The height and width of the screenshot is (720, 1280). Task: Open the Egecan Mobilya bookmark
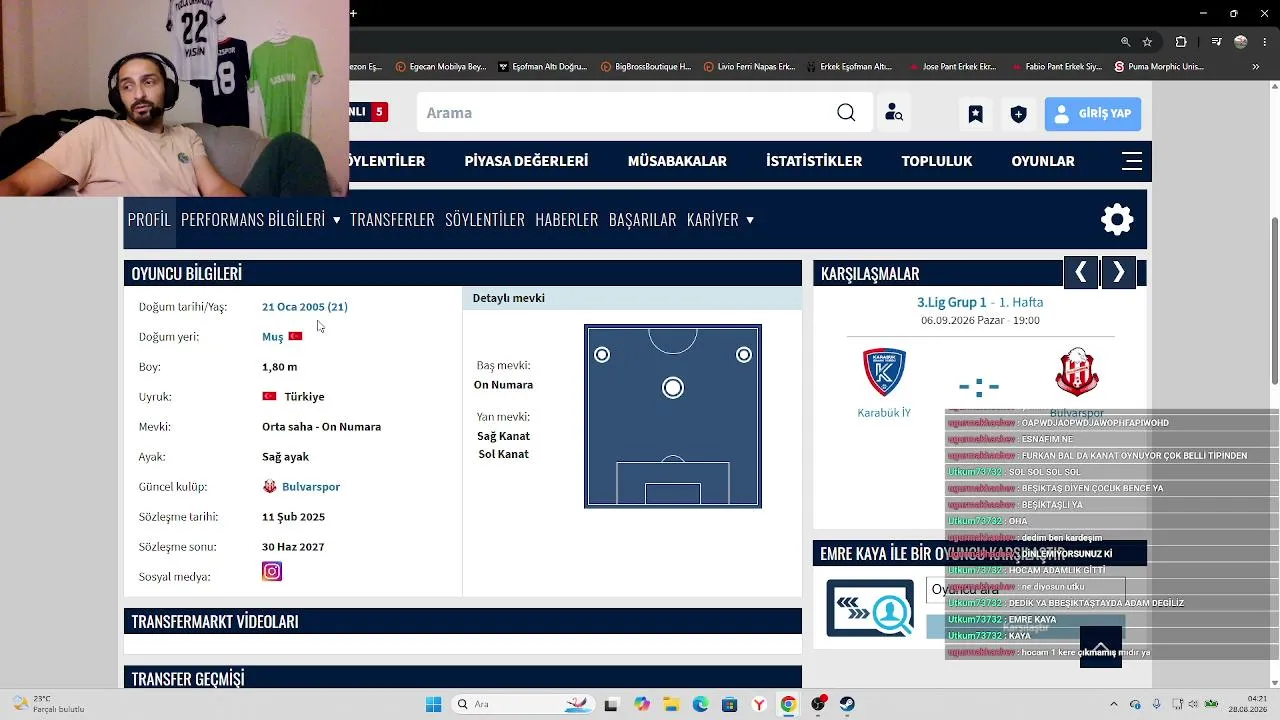click(441, 67)
